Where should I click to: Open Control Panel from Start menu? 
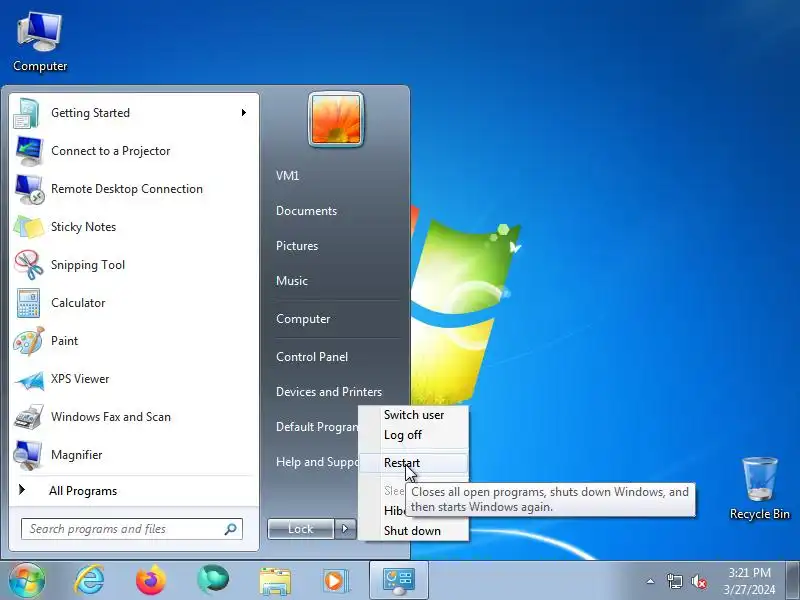(312, 357)
